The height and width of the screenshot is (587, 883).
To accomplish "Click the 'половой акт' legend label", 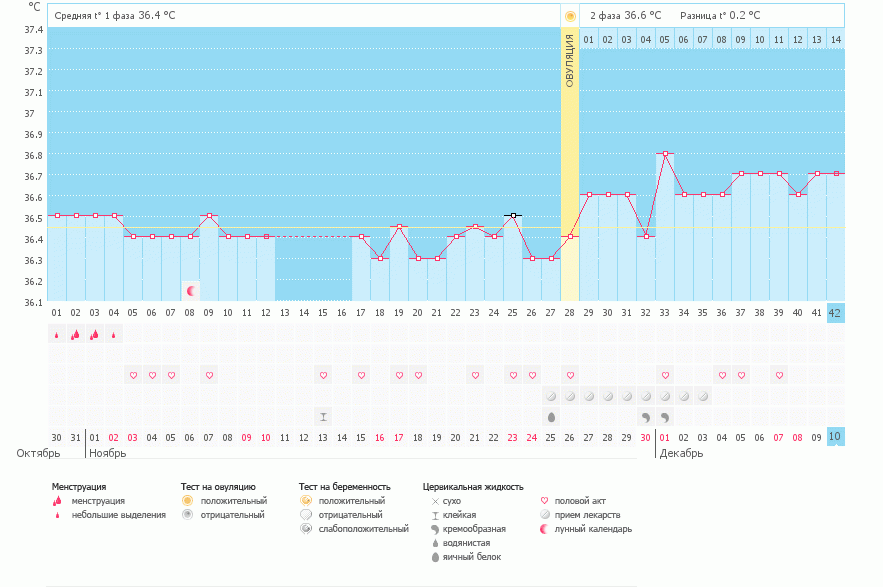I will 580,501.
